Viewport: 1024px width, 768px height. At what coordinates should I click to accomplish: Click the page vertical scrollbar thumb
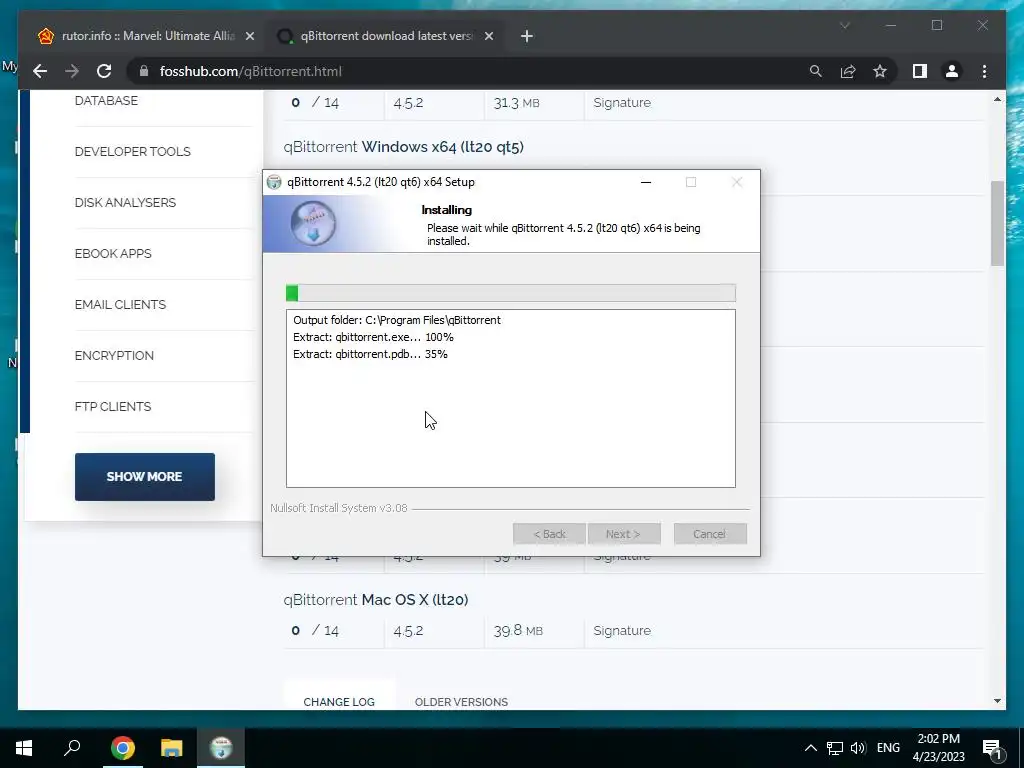coord(997,223)
